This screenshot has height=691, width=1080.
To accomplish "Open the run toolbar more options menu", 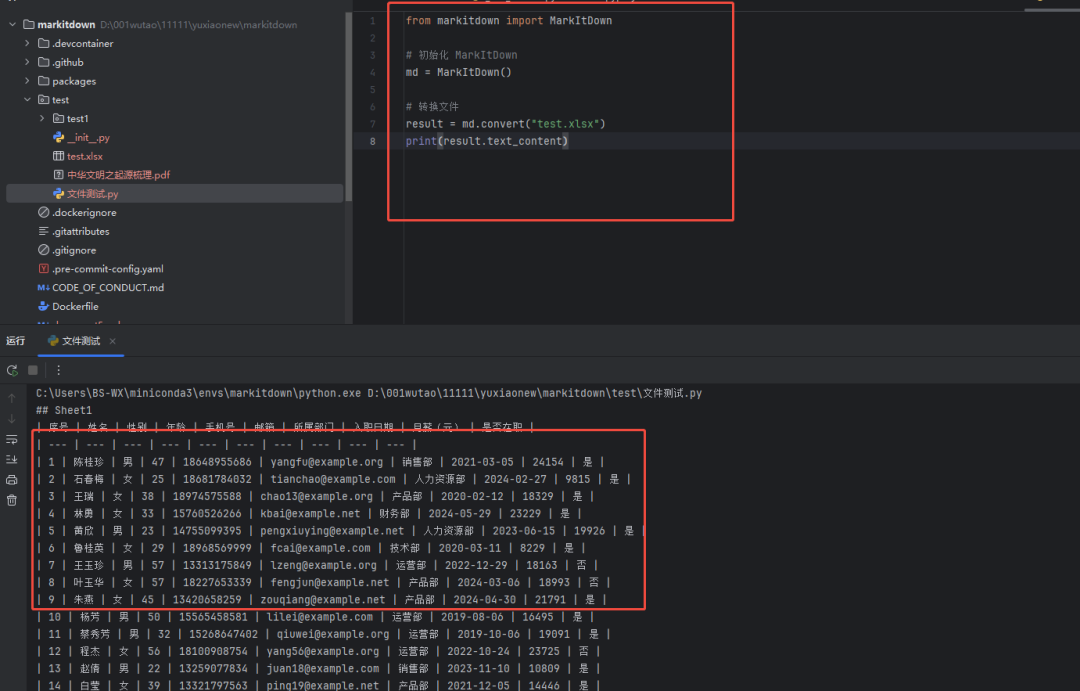I will click(59, 371).
